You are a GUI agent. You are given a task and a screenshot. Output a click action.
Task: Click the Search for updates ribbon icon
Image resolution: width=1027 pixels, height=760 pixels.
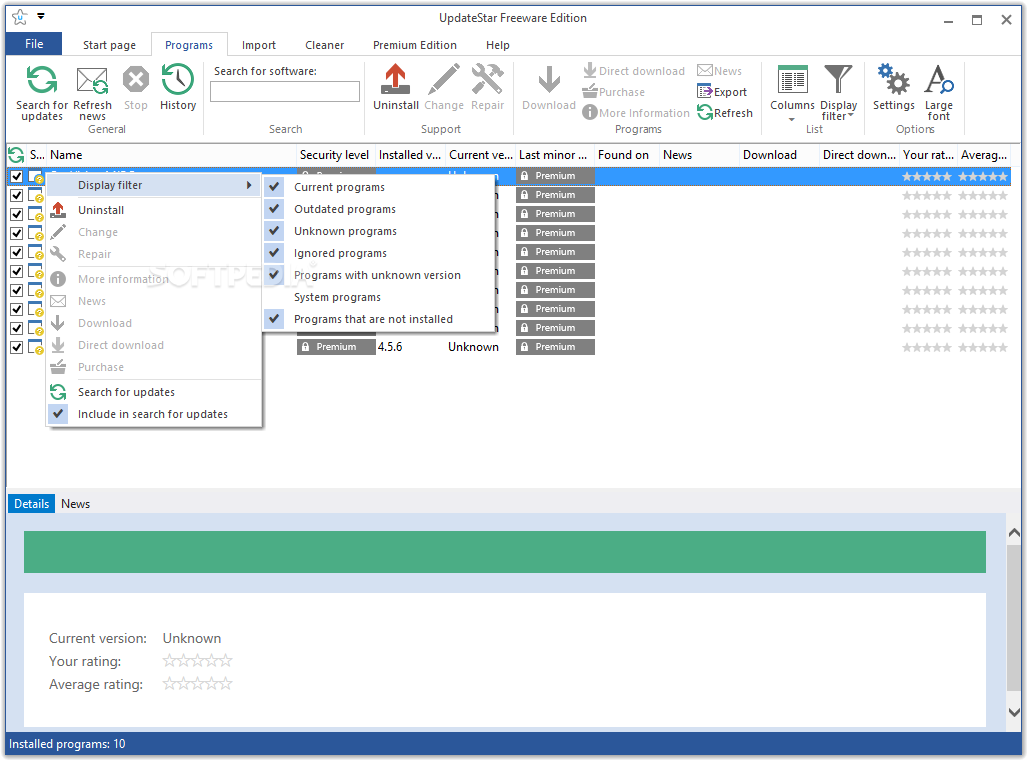(x=41, y=81)
